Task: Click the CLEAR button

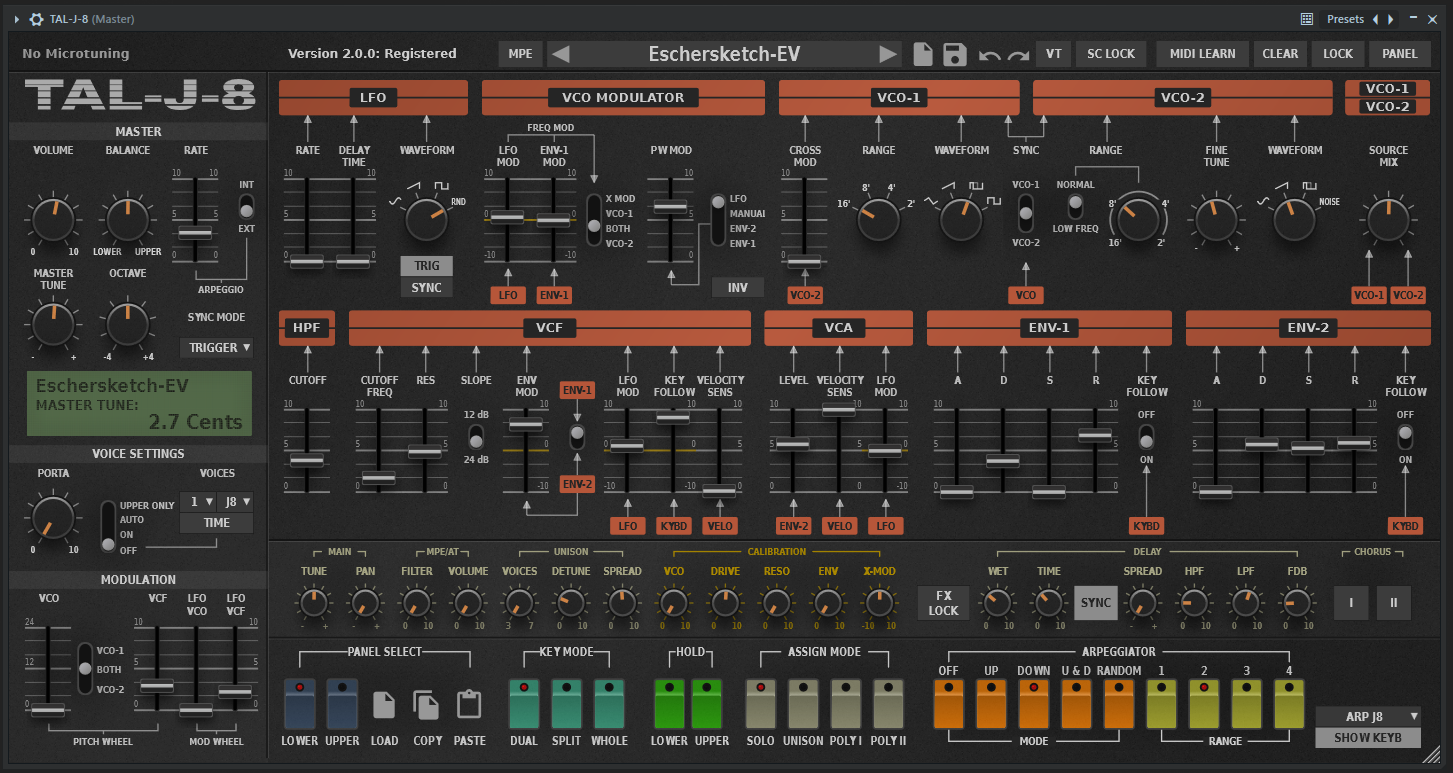Action: click(1280, 54)
